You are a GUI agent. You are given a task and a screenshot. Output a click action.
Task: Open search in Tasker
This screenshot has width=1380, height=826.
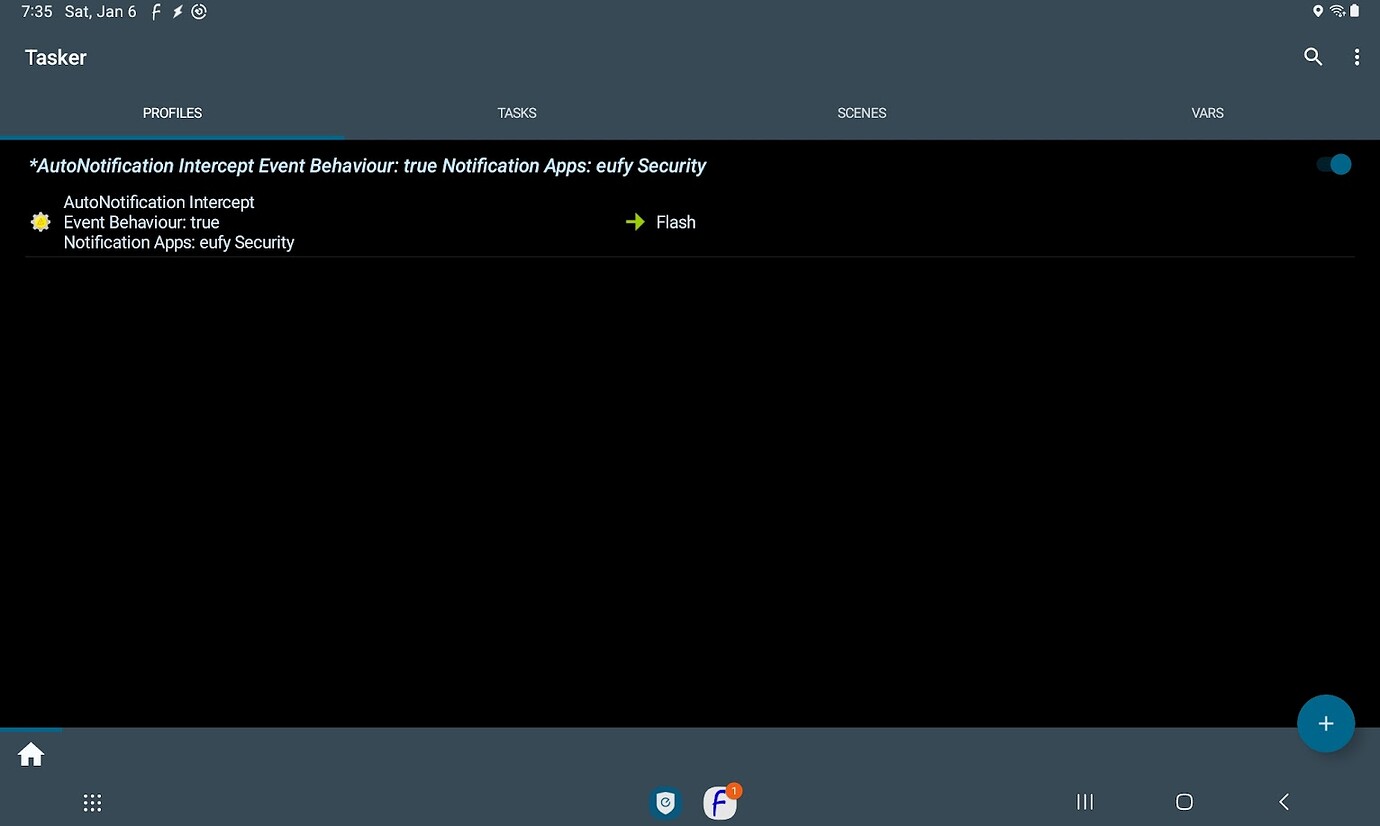click(x=1312, y=57)
